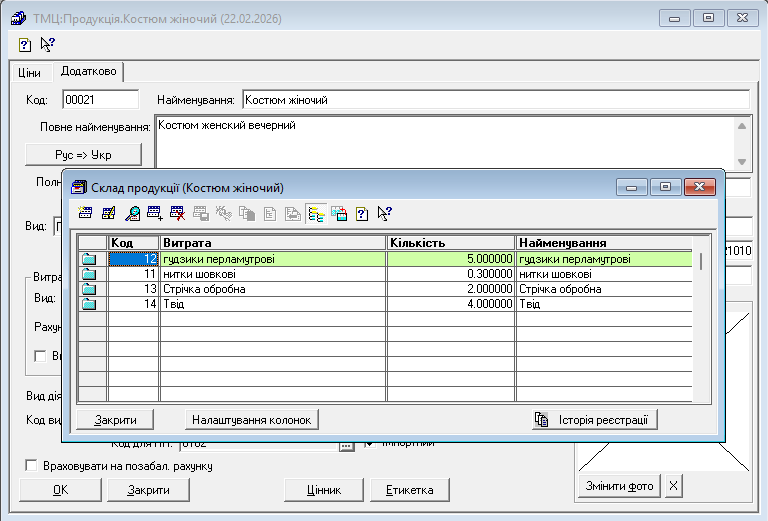Click the Найменування input field
Image resolution: width=768 pixels, height=521 pixels.
point(494,100)
